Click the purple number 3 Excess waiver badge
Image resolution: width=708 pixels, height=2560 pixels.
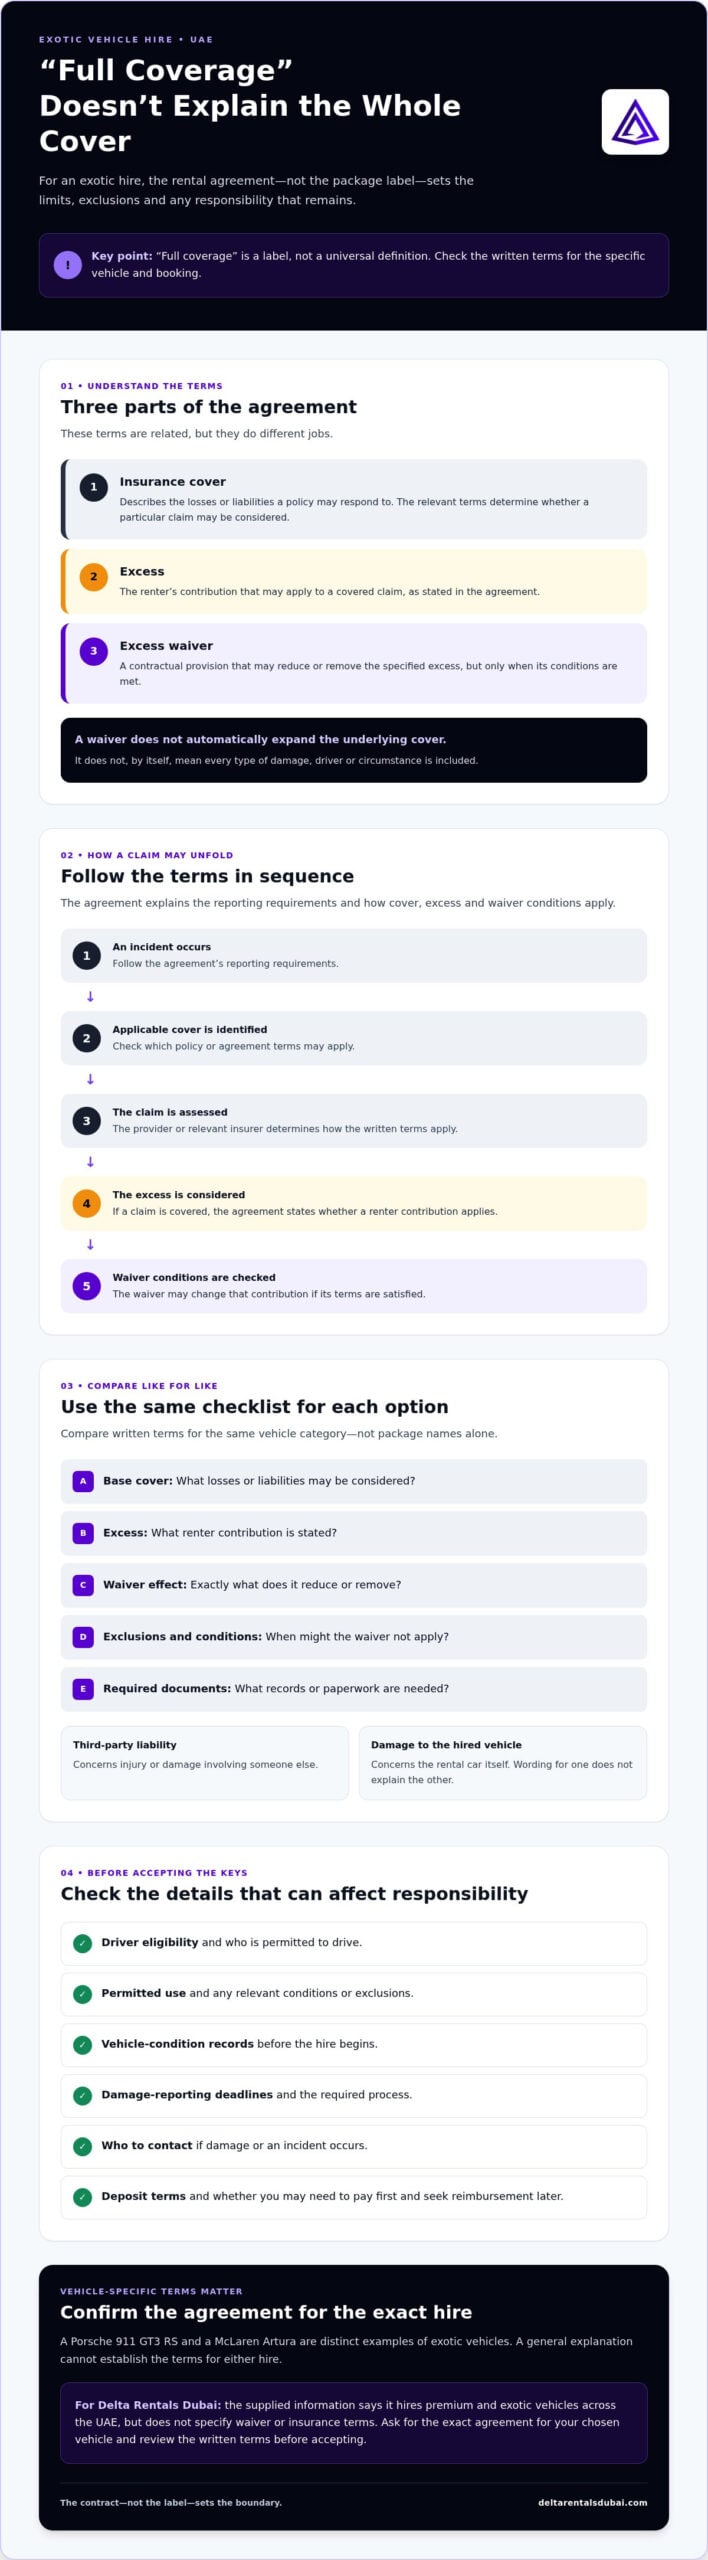94,651
